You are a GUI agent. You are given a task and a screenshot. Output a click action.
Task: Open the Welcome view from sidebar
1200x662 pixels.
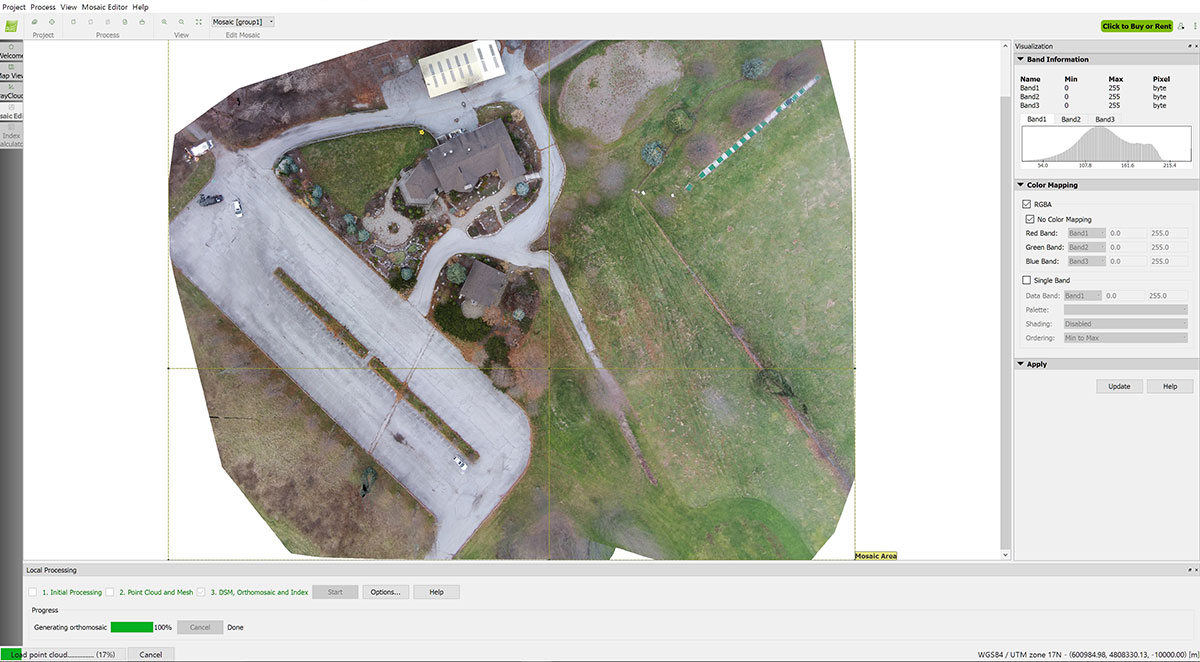(x=11, y=51)
